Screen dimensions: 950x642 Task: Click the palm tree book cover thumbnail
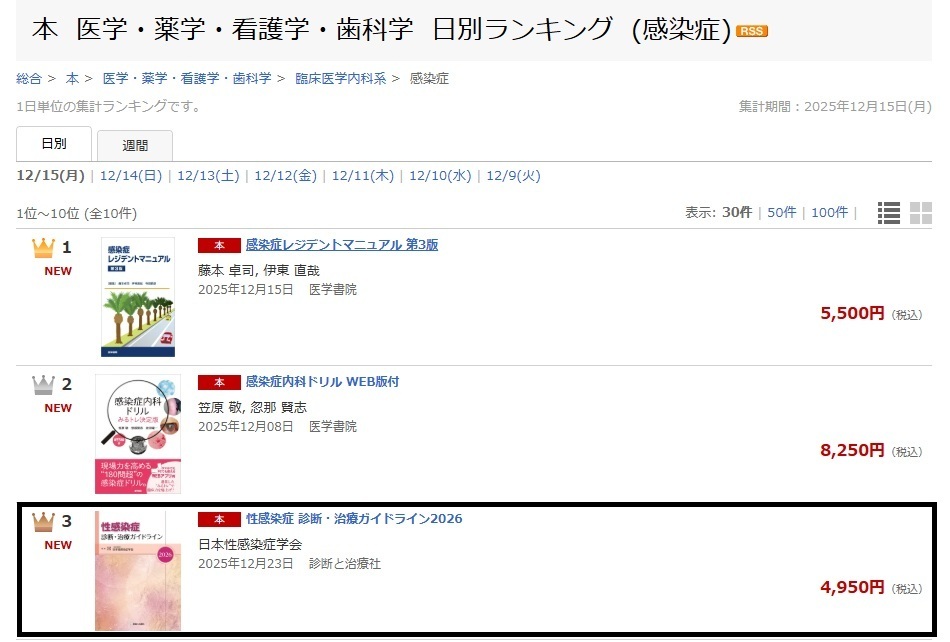(x=138, y=297)
